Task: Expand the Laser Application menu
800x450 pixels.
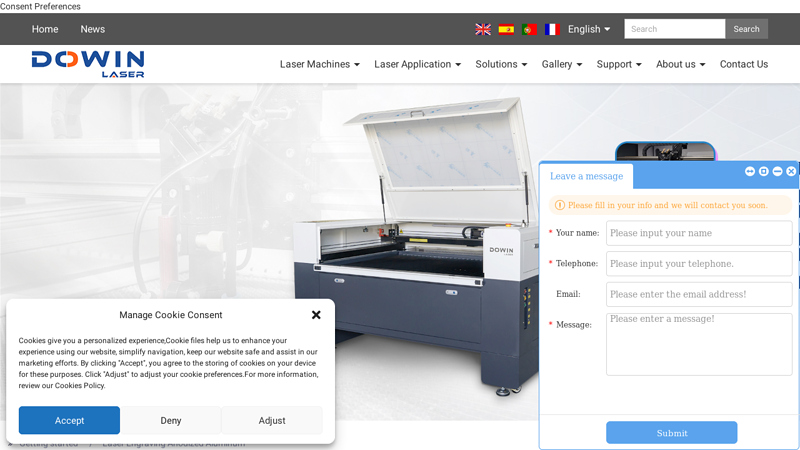Action: click(x=417, y=64)
